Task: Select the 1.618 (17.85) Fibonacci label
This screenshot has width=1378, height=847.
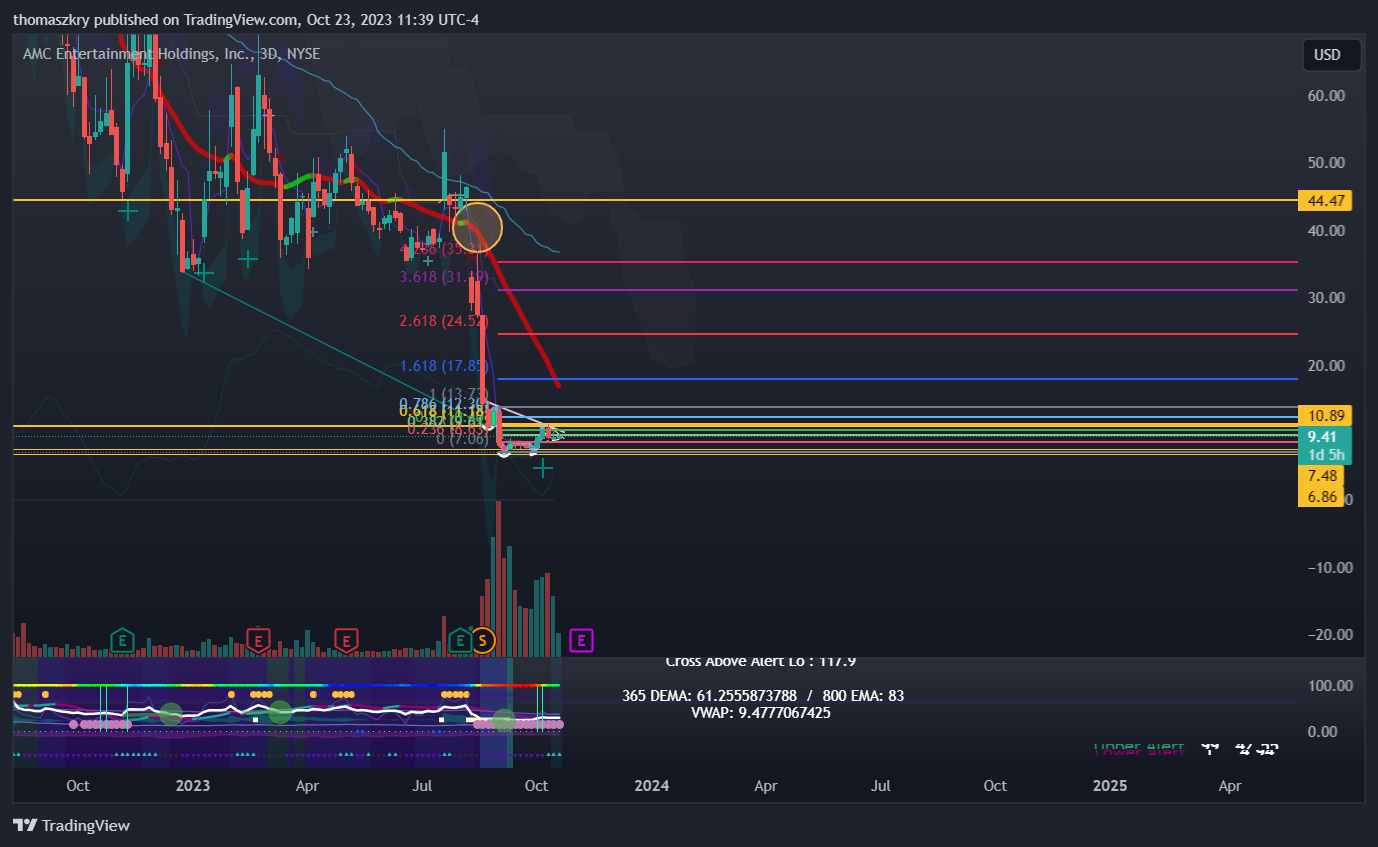Action: click(443, 366)
